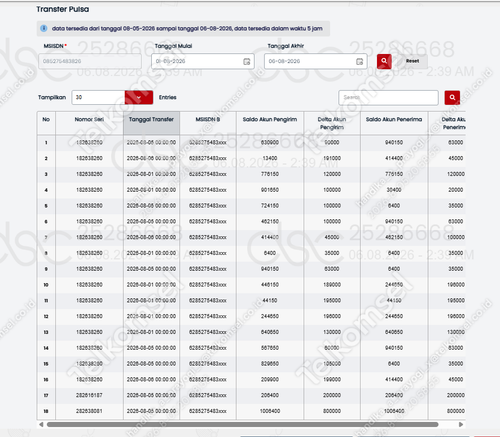Click sender balance 13400 in row 2

point(270,158)
